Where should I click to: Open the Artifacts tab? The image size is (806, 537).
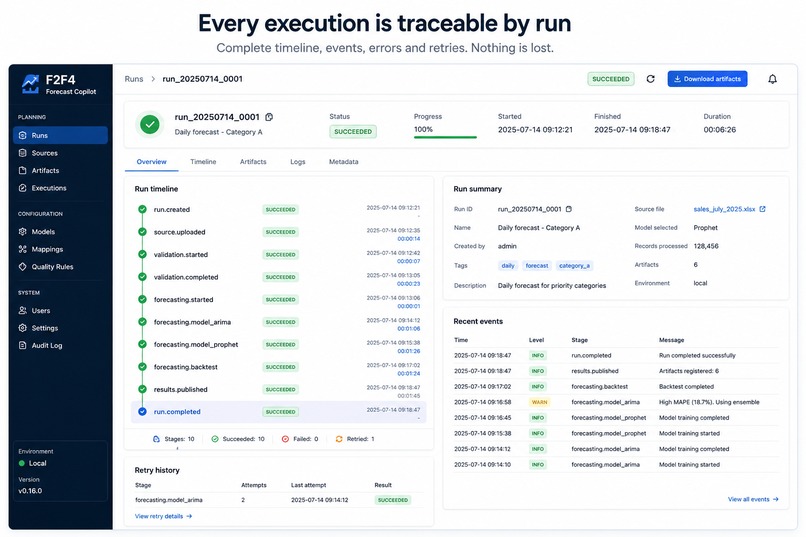pyautogui.click(x=253, y=162)
